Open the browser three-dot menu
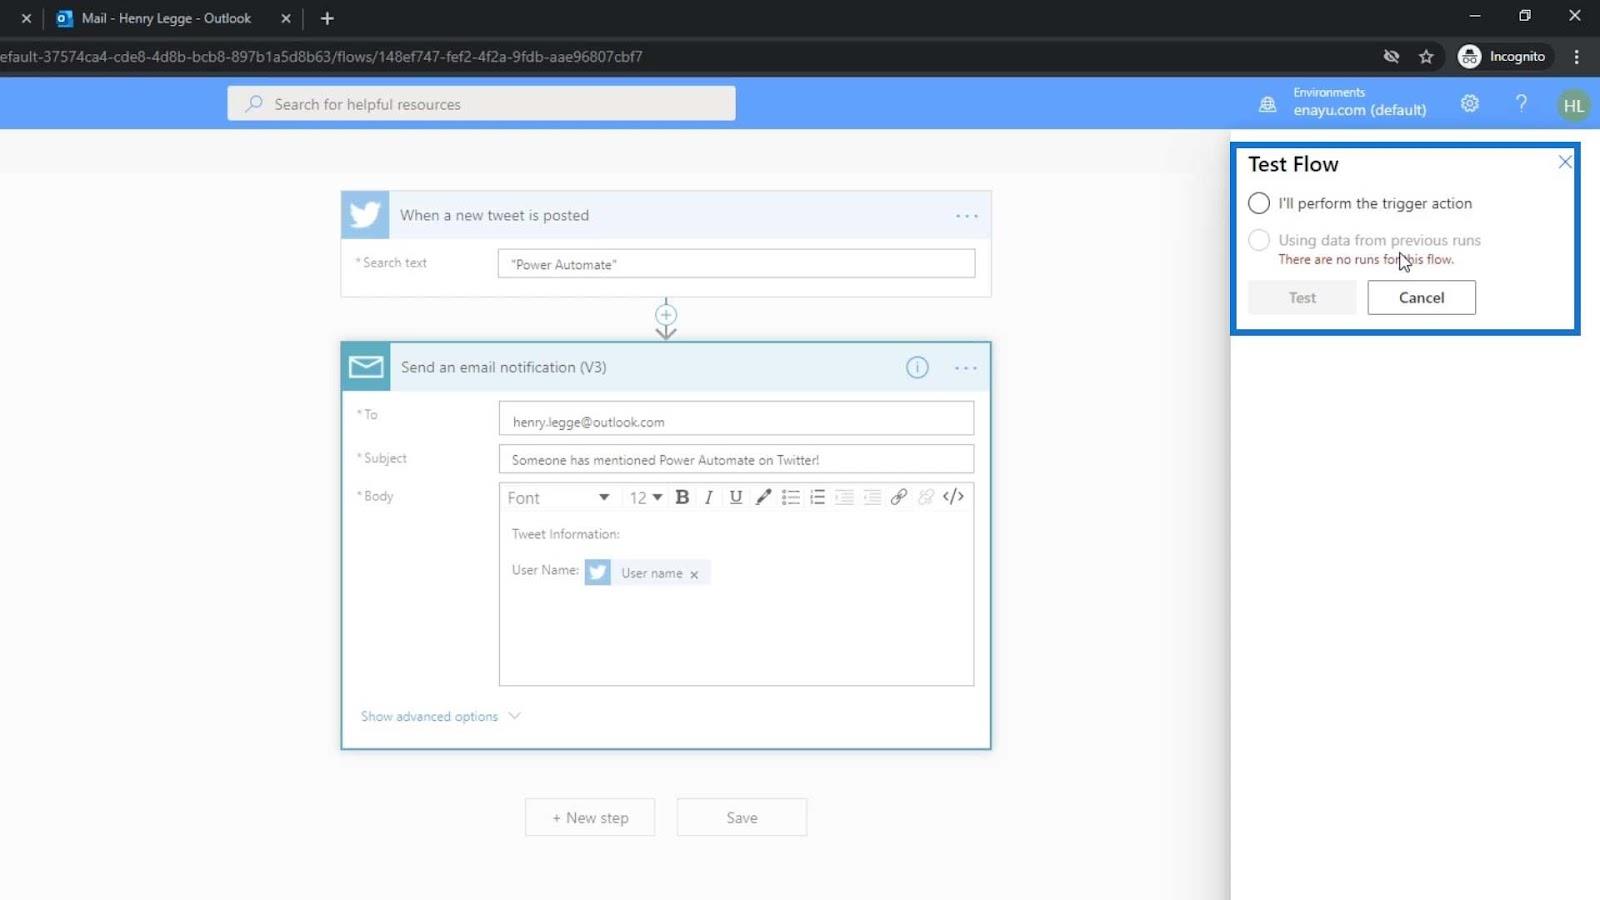The image size is (1600, 900). pyautogui.click(x=1577, y=57)
